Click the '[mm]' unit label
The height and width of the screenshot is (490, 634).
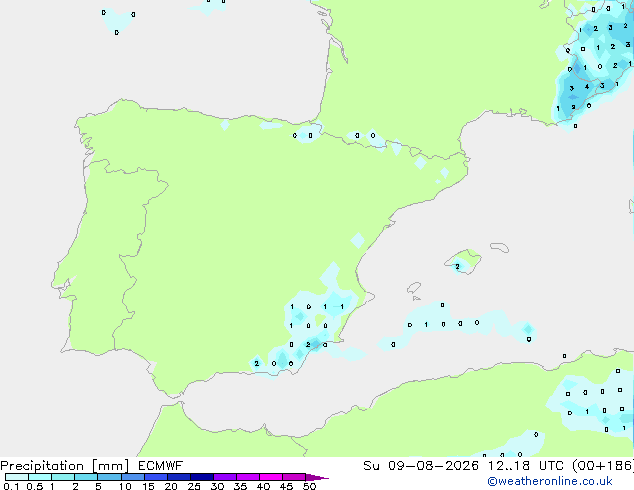pos(110,466)
